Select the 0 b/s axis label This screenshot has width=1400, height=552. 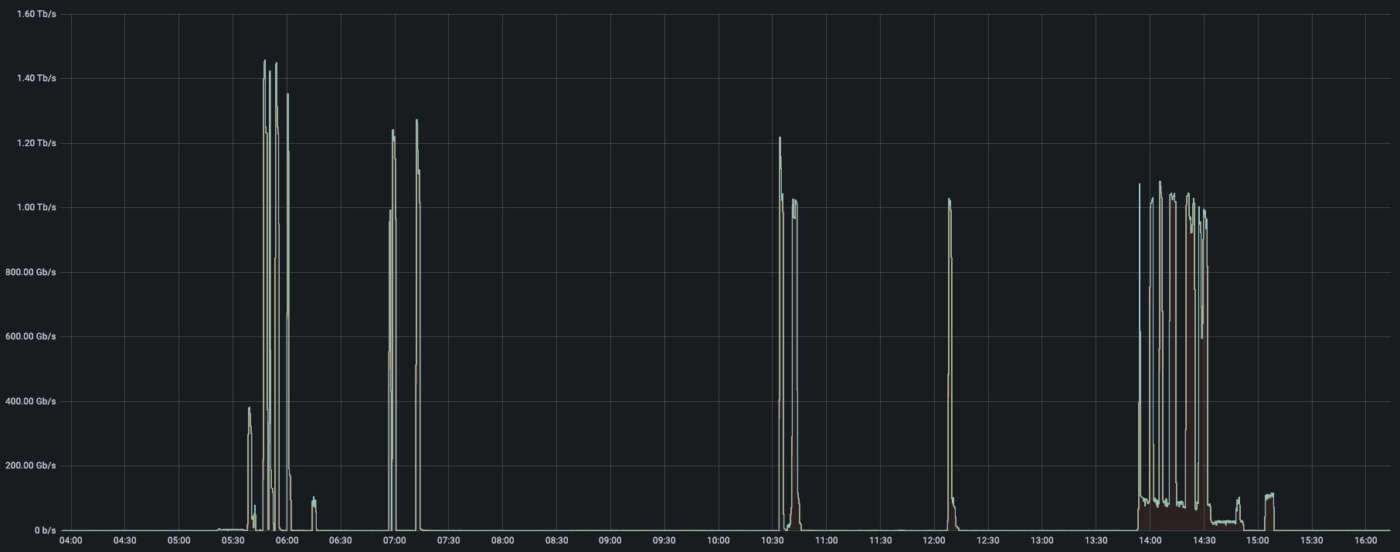click(43, 530)
